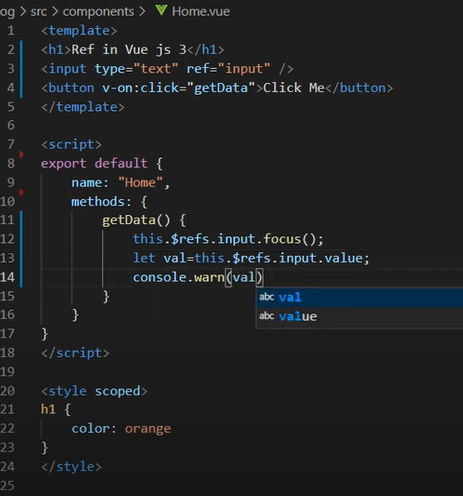Click the red marker near line 8
Viewport: 463px width, 496px height.
[21, 154]
